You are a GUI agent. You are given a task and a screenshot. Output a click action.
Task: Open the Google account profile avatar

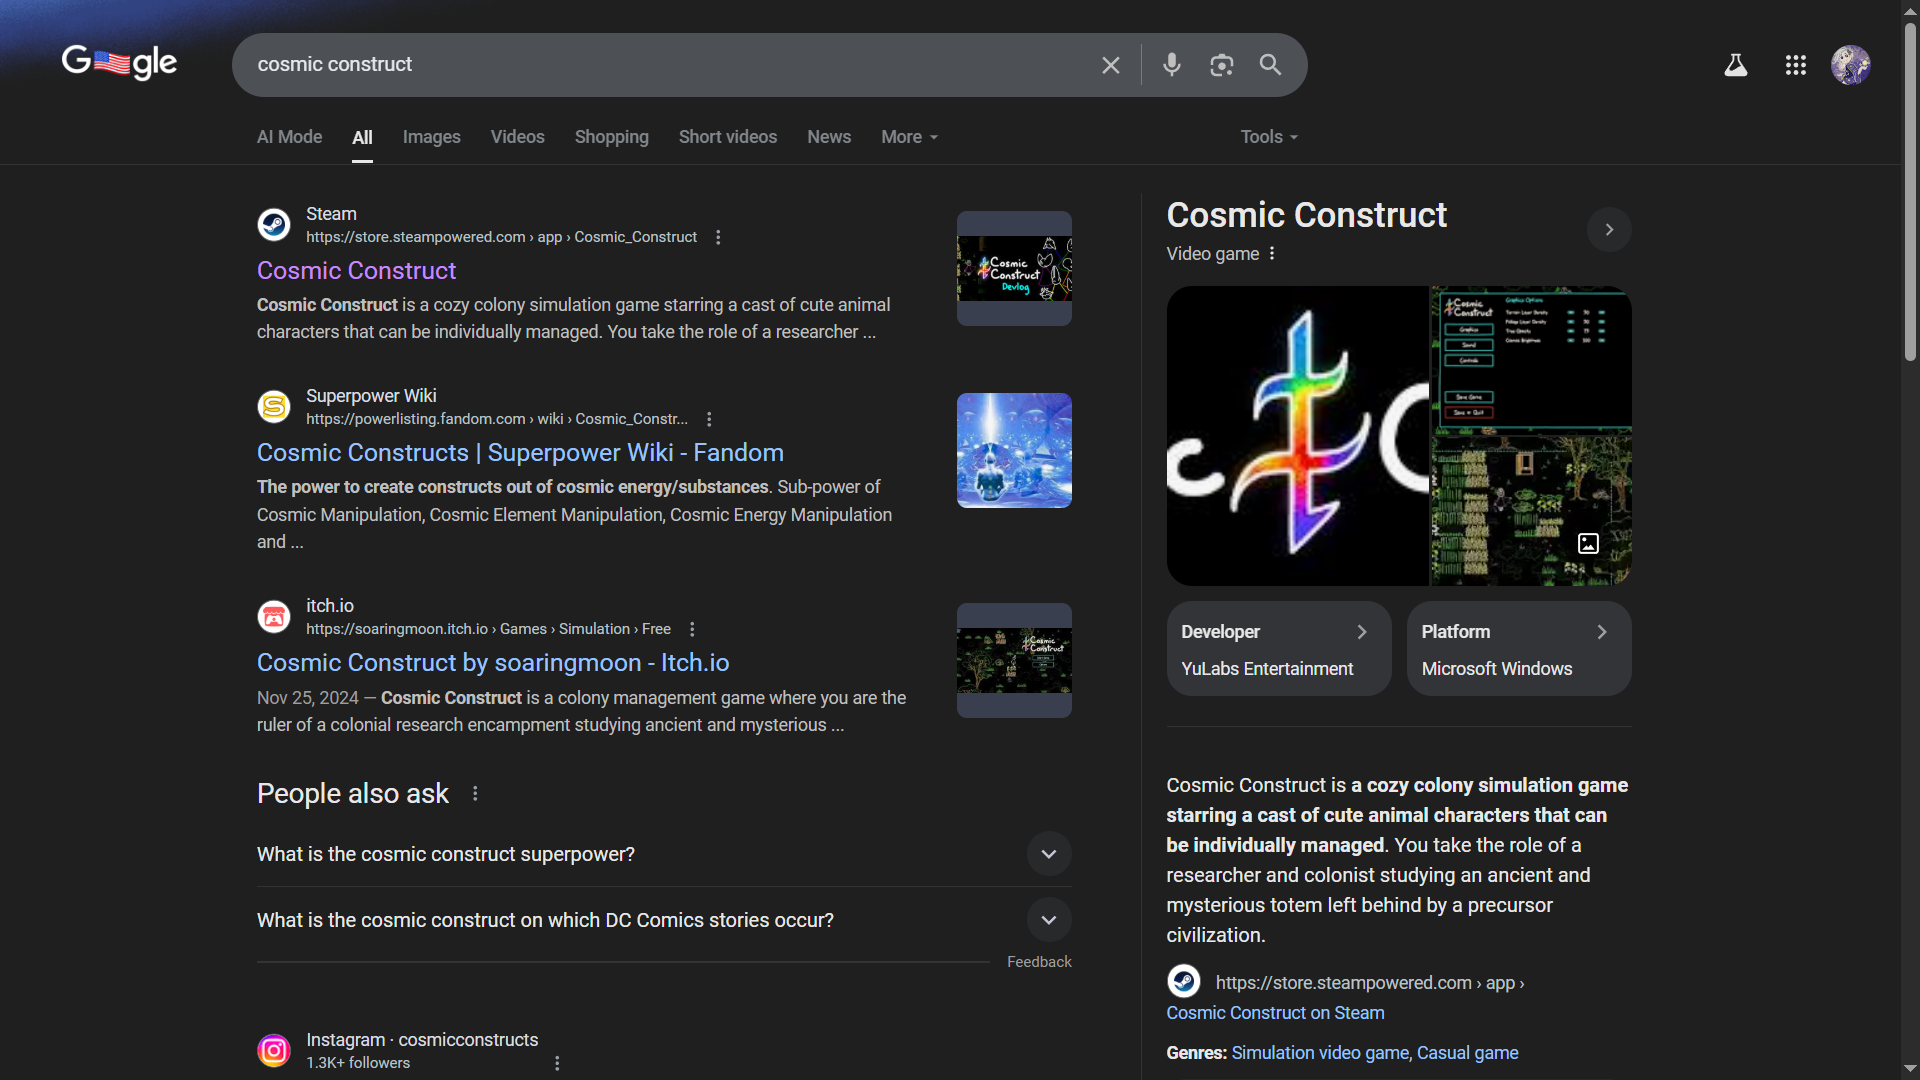pos(1851,65)
